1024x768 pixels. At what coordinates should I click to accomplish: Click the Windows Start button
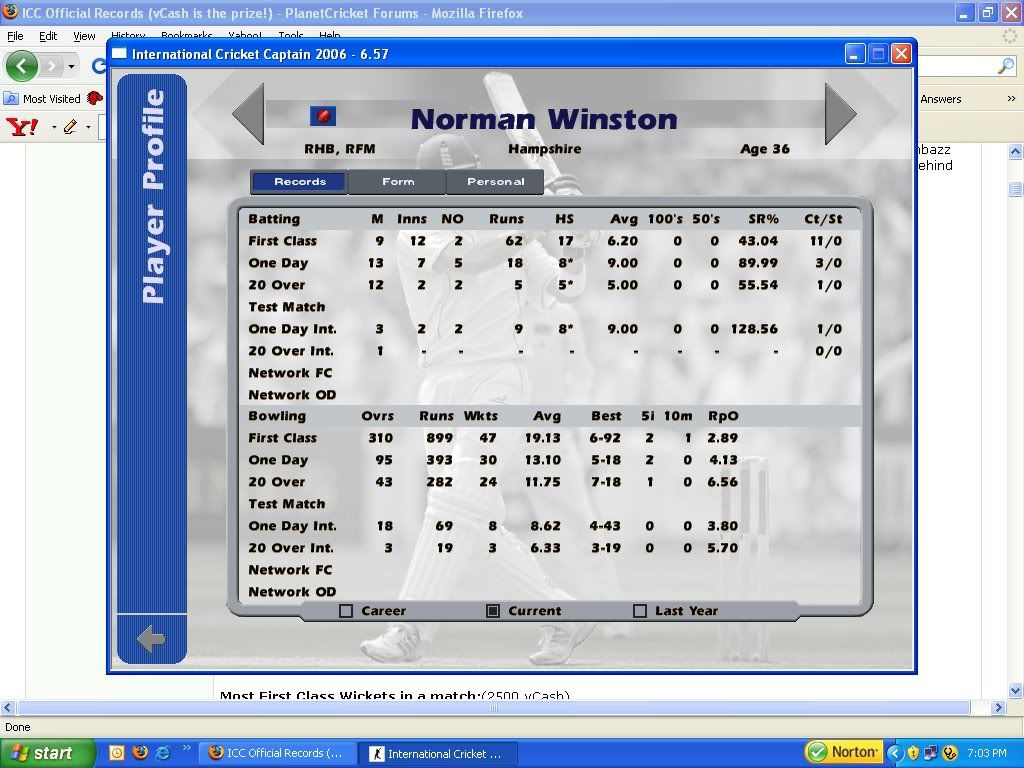(x=47, y=753)
